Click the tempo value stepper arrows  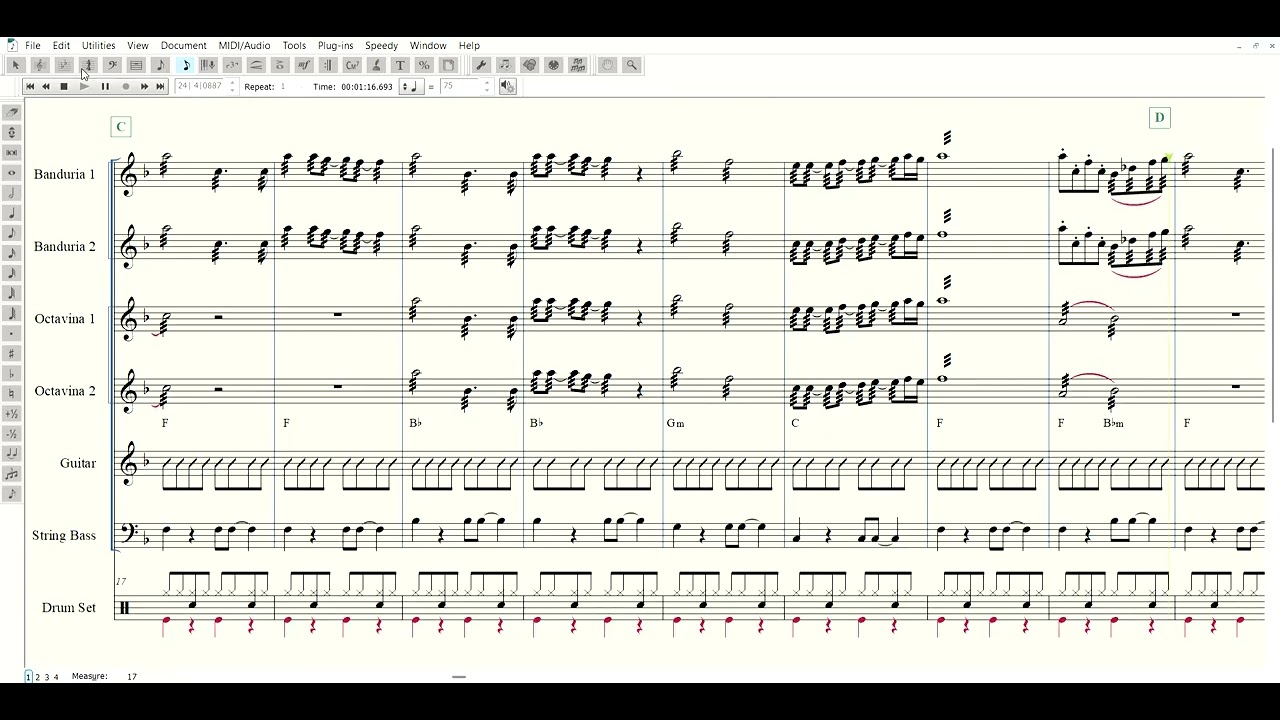click(x=487, y=87)
